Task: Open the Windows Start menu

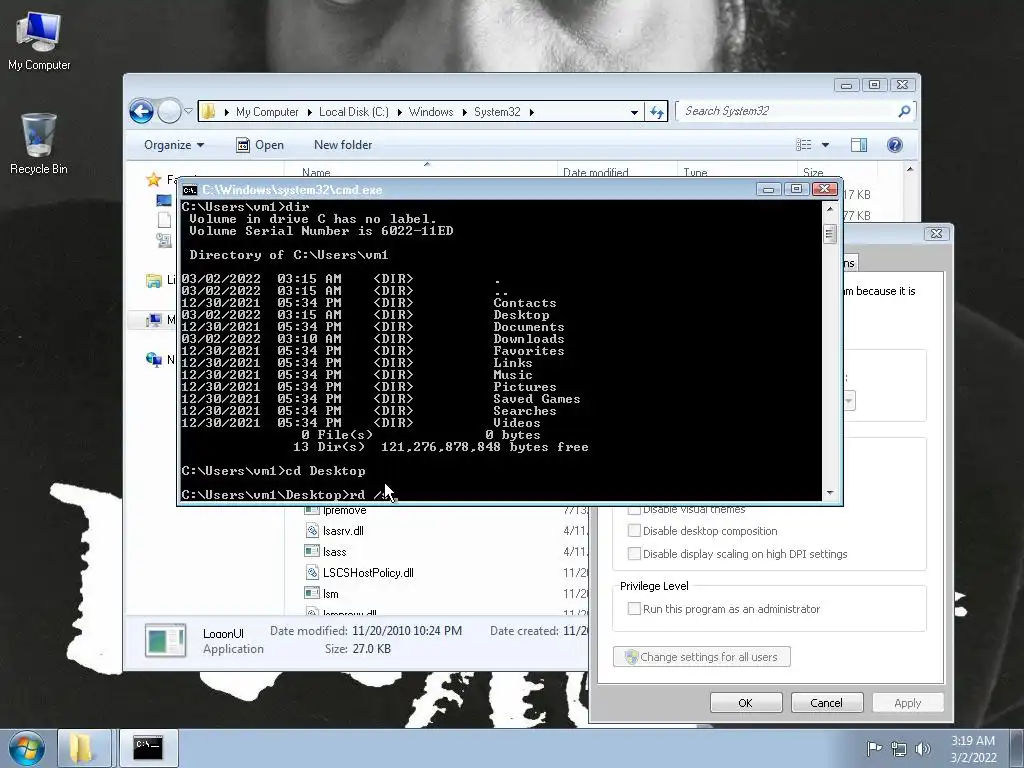Action: pos(26,748)
